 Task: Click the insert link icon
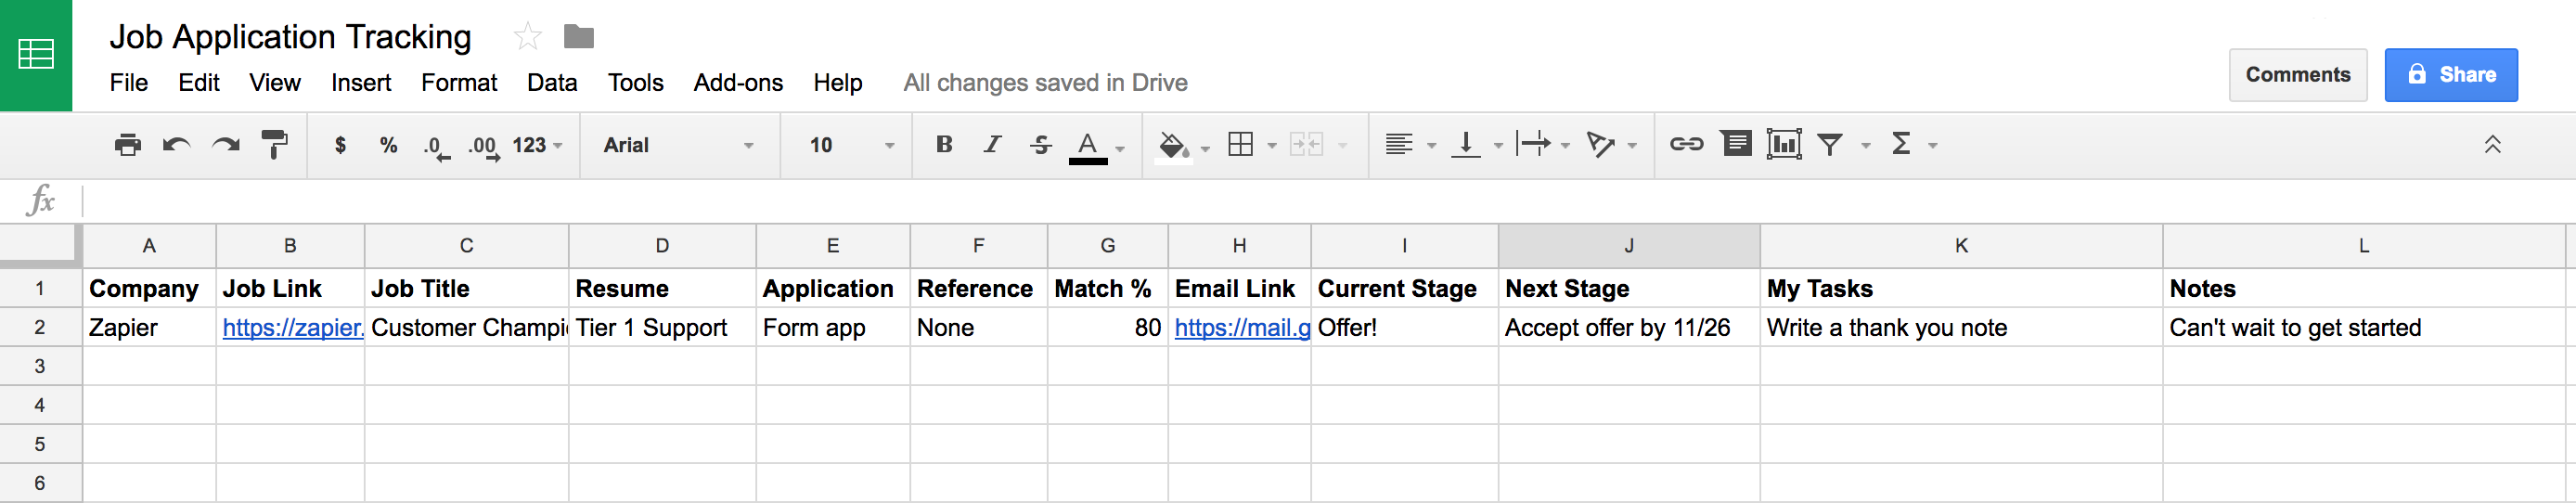click(x=1687, y=145)
